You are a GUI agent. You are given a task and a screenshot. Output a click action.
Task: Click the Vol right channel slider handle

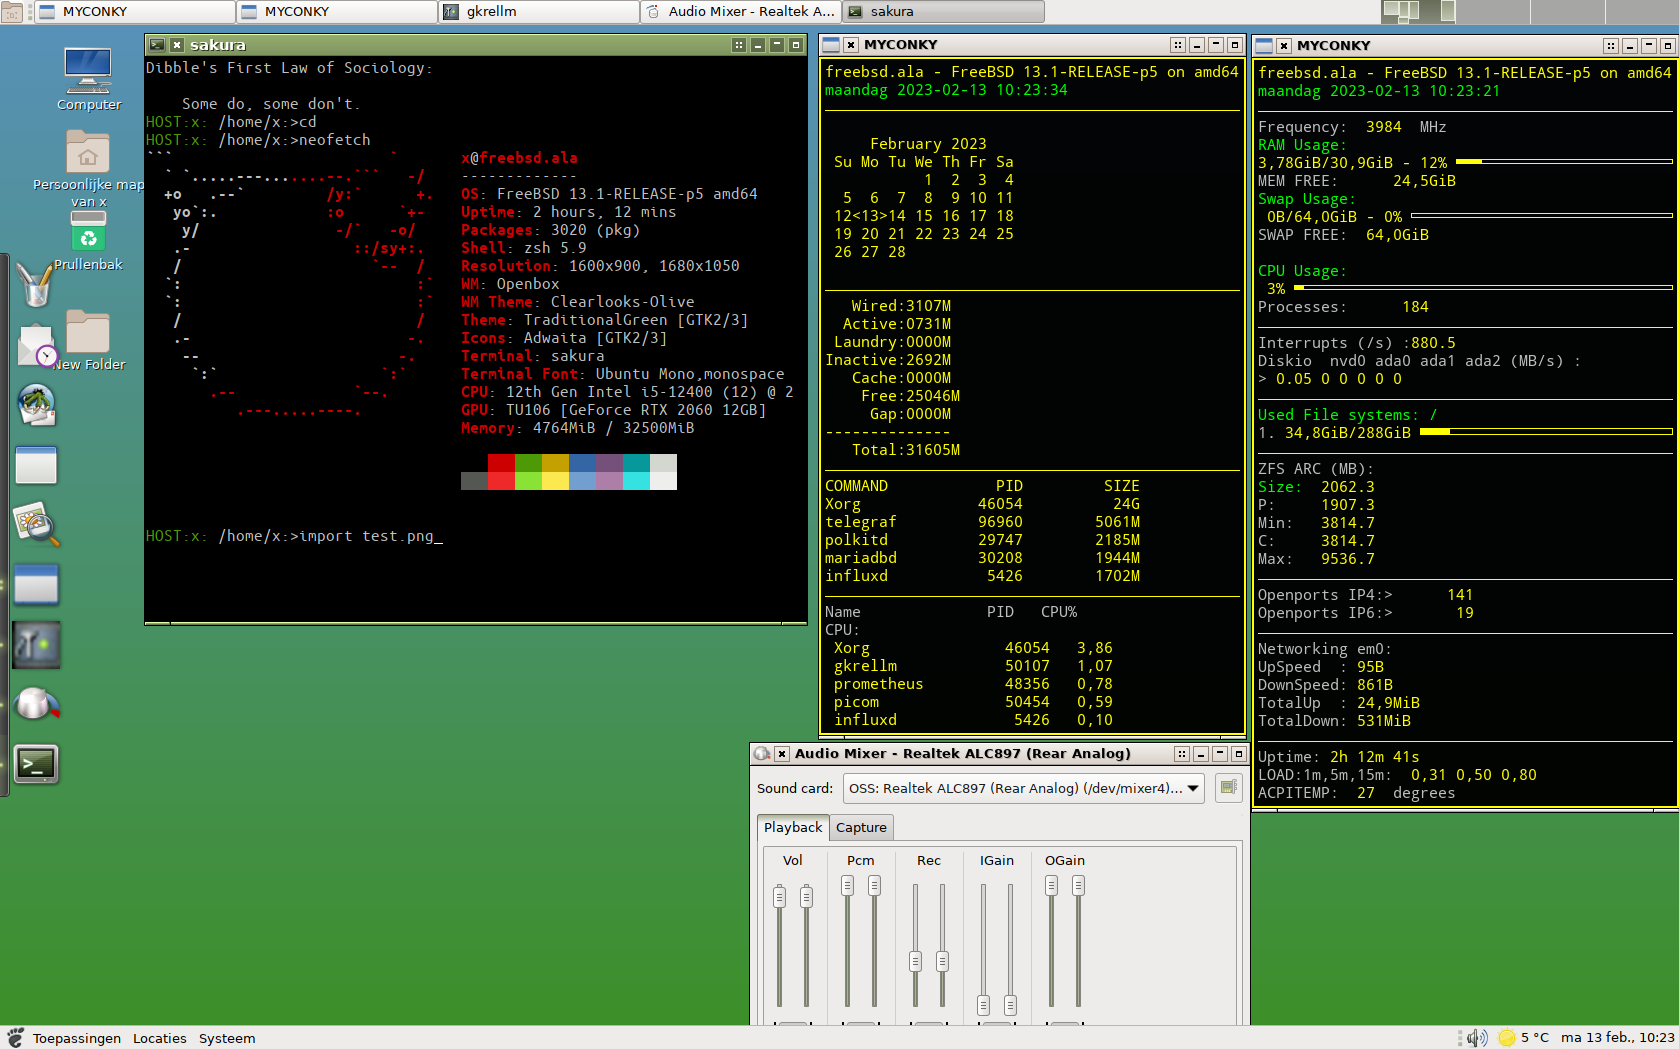pyautogui.click(x=806, y=897)
